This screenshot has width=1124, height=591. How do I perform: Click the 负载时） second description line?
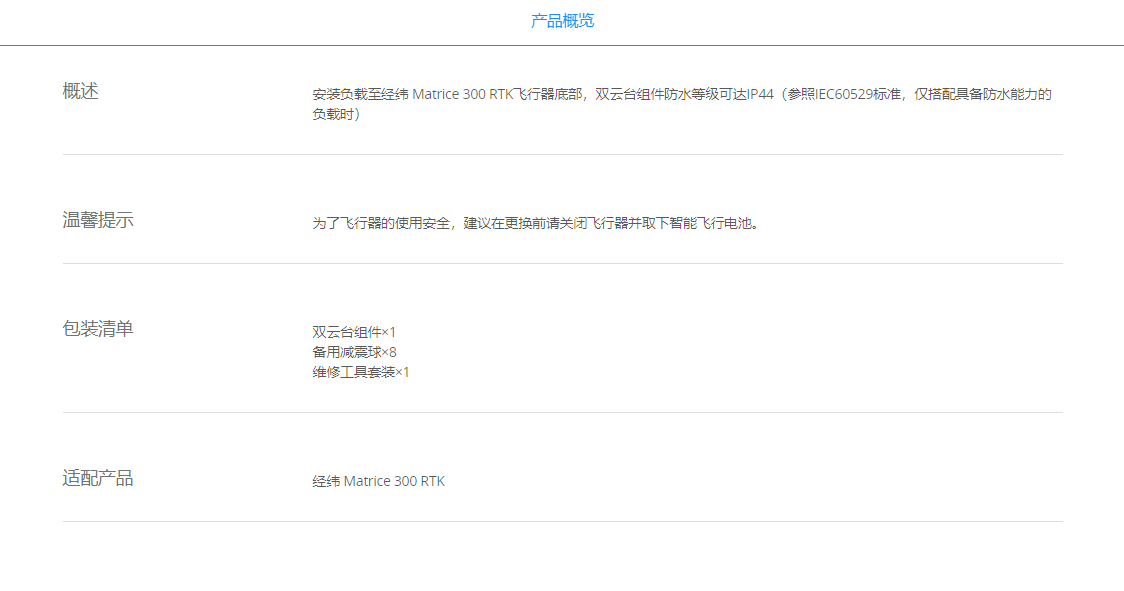click(x=336, y=114)
